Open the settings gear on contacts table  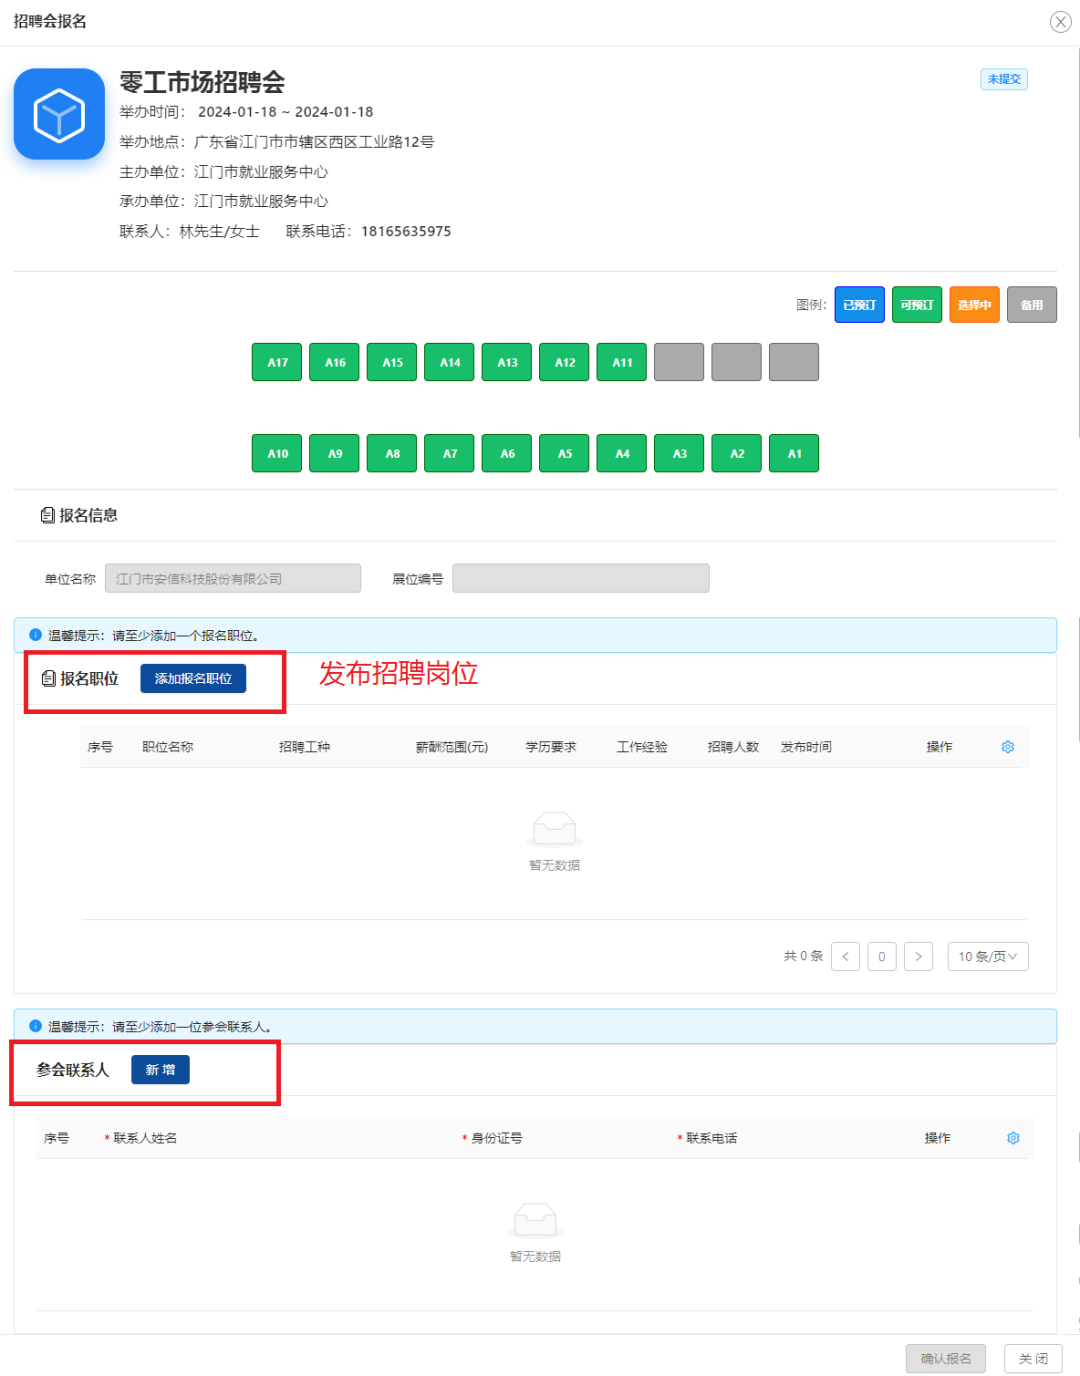(1013, 1137)
